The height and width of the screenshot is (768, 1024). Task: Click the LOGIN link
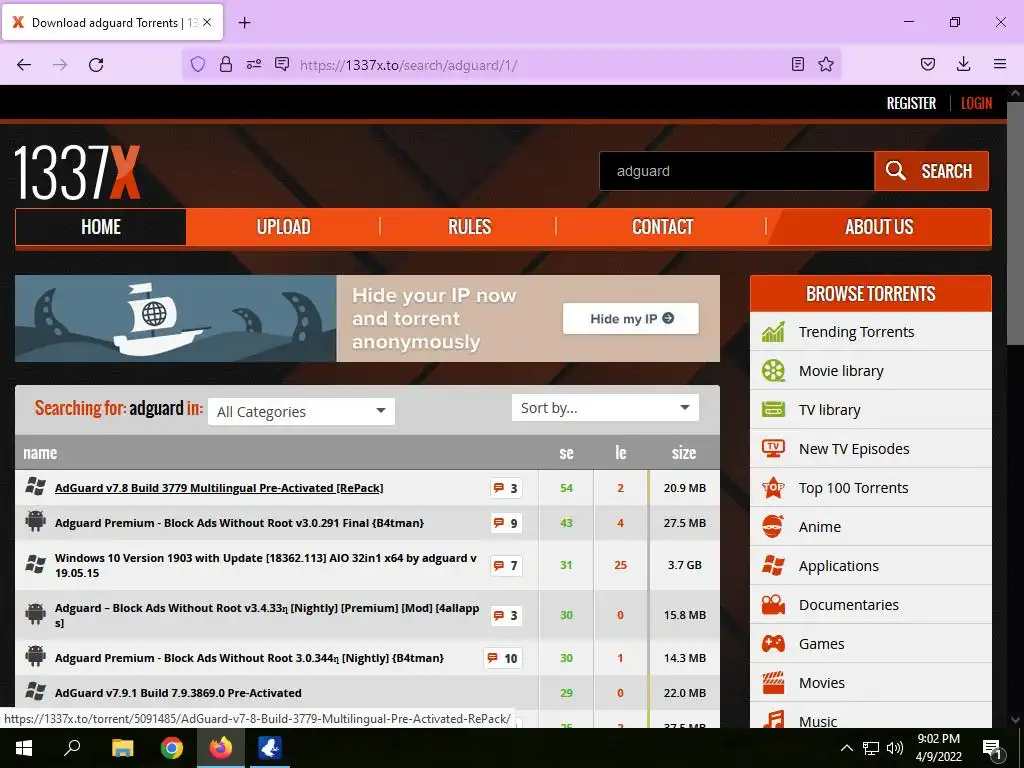point(976,103)
